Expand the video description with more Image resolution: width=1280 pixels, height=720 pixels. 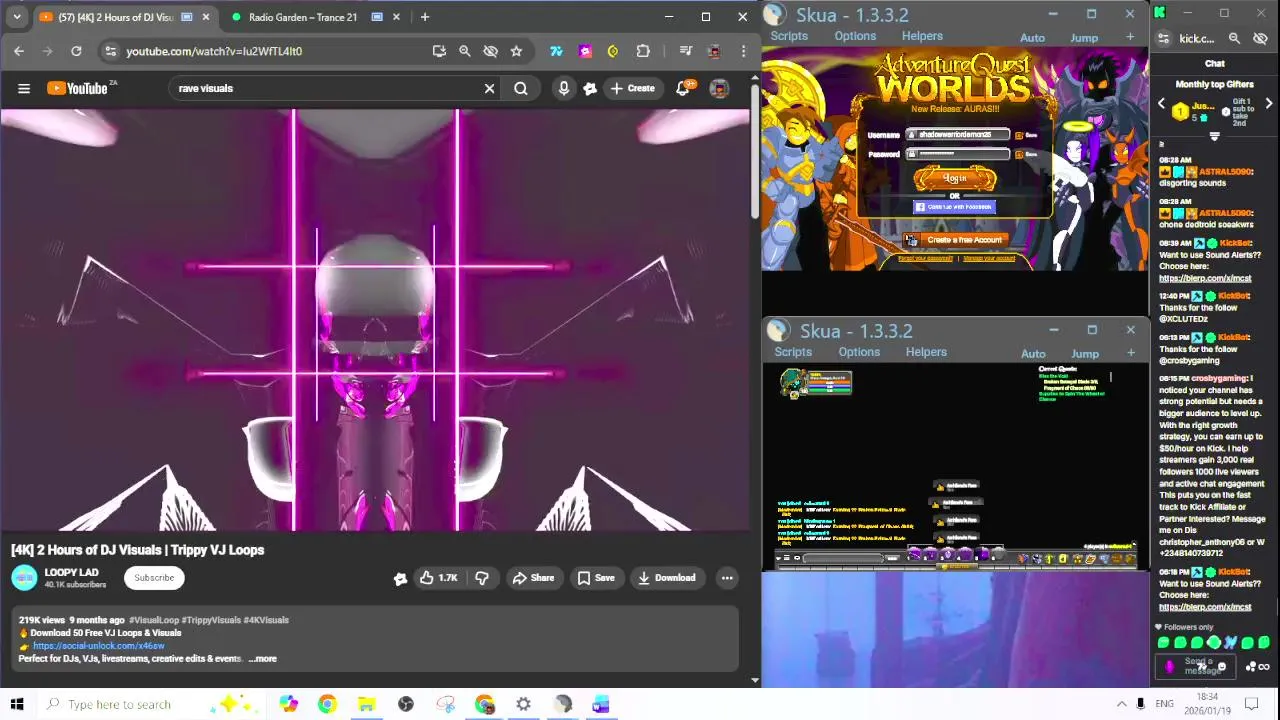coord(263,659)
